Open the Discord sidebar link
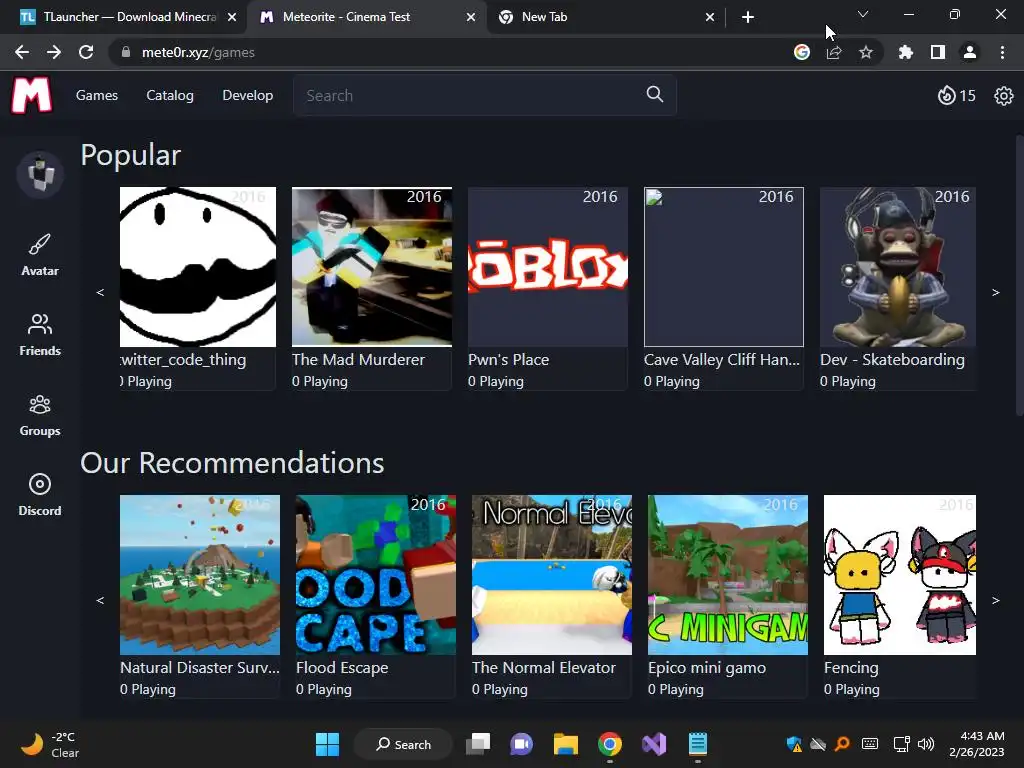The height and width of the screenshot is (768, 1024). click(x=40, y=495)
